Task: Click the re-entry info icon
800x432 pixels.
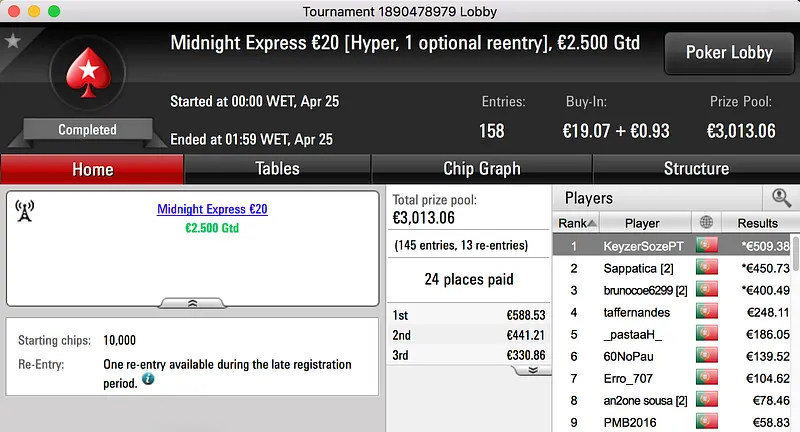Action: coord(148,380)
